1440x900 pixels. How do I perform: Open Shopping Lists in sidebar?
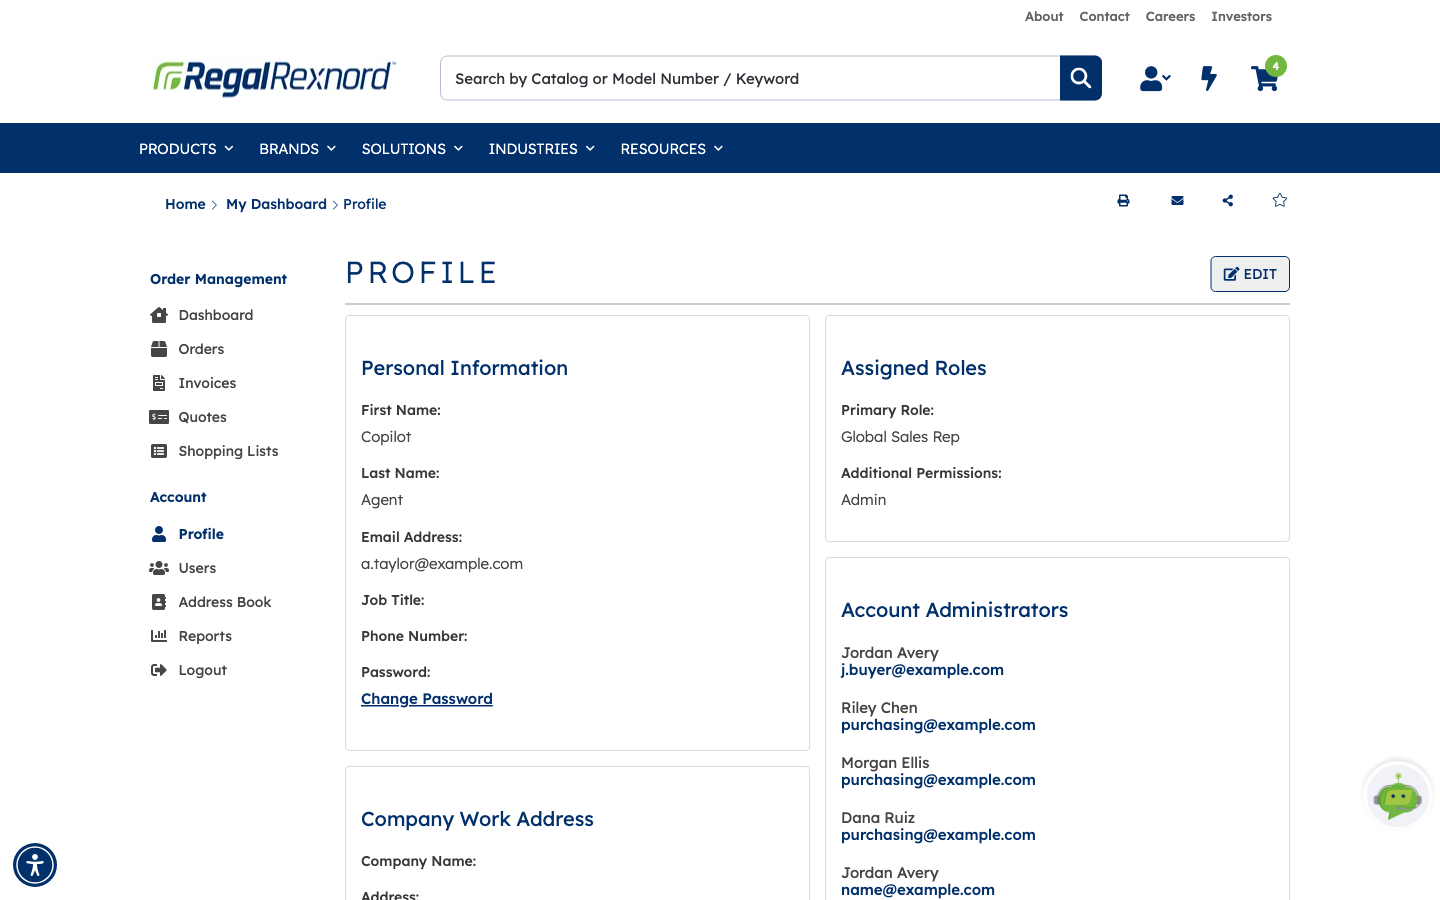(x=228, y=451)
